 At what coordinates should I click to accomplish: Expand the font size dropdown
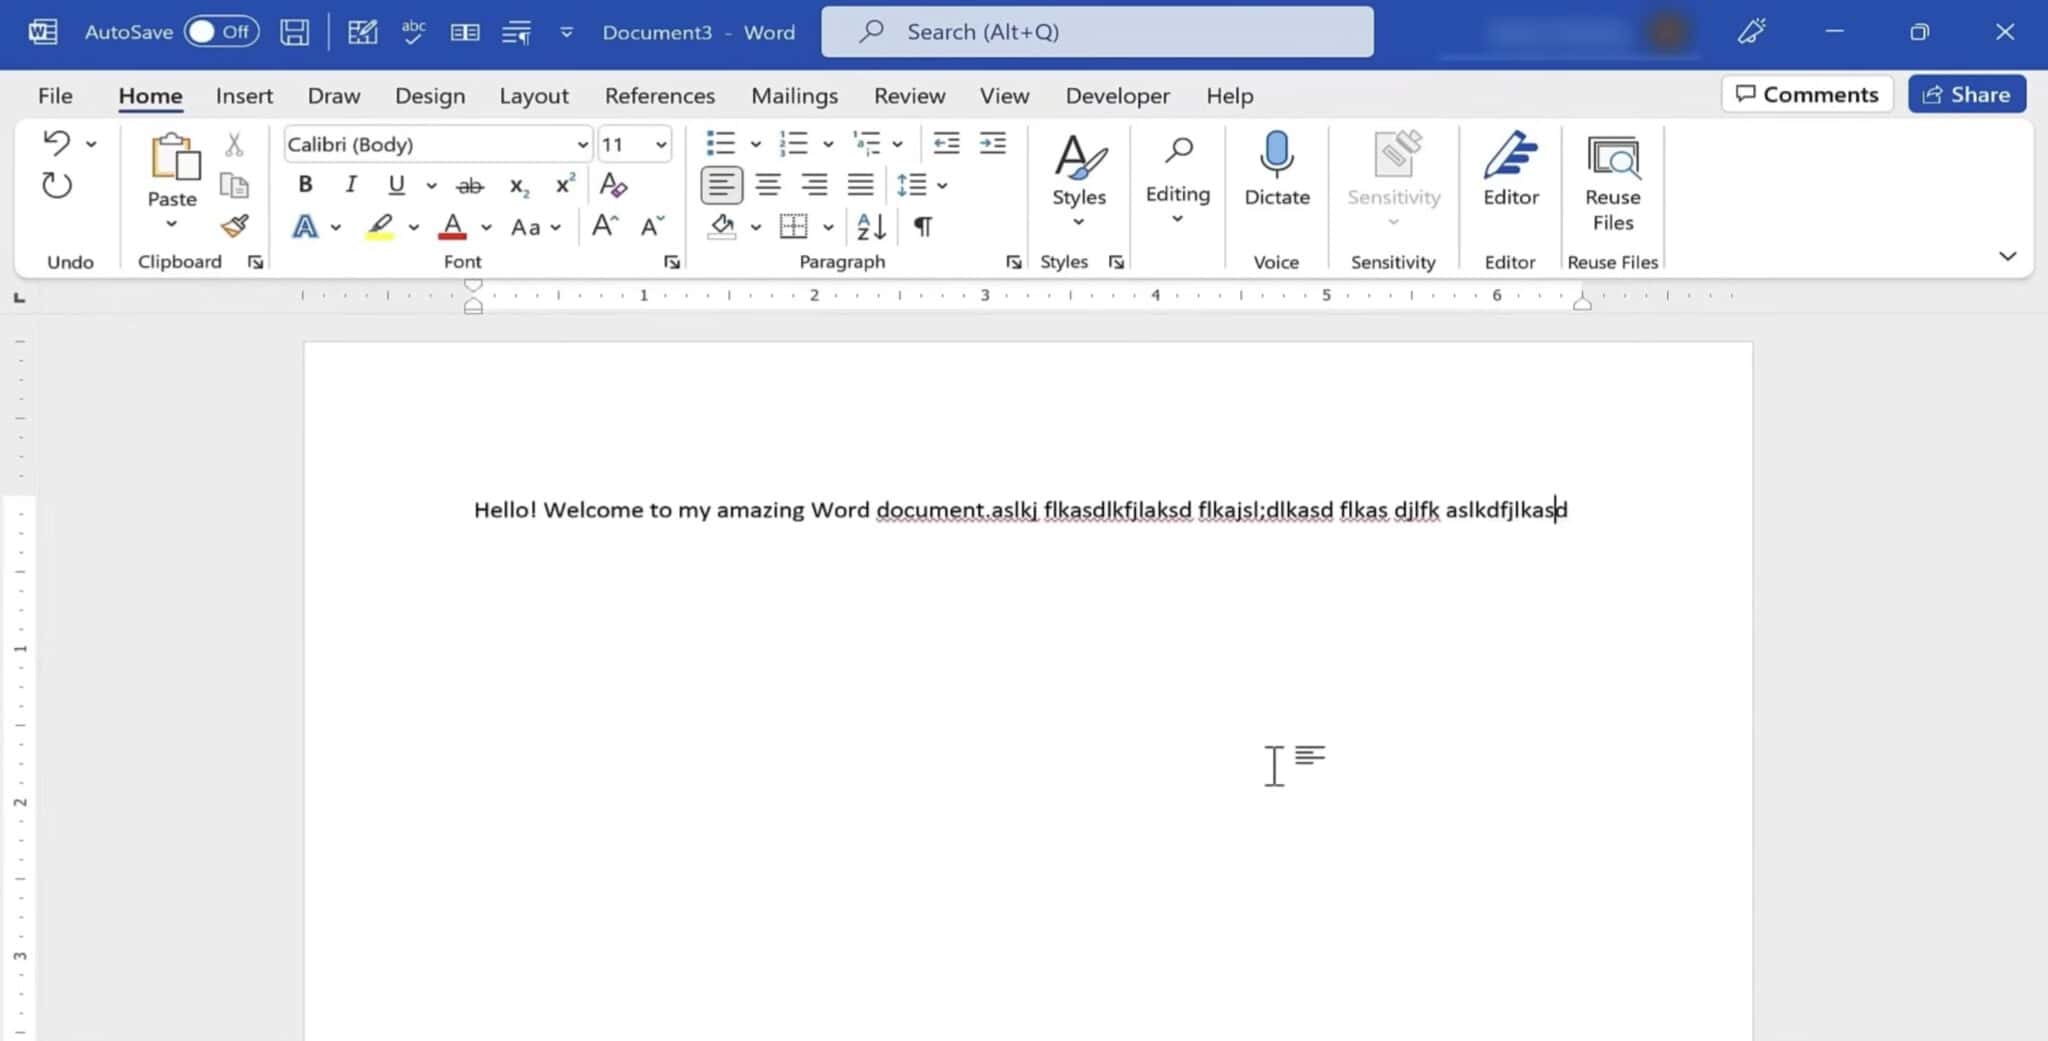click(x=658, y=144)
